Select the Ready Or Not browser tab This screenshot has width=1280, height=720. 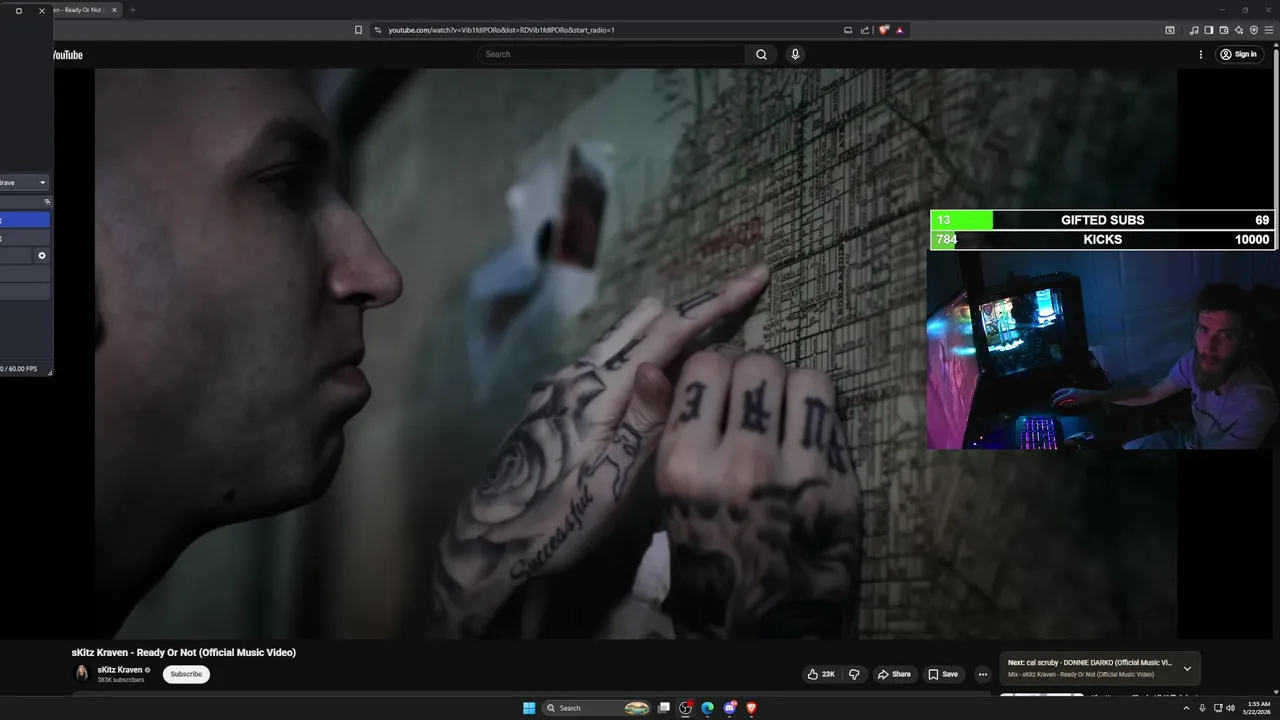tap(85, 10)
